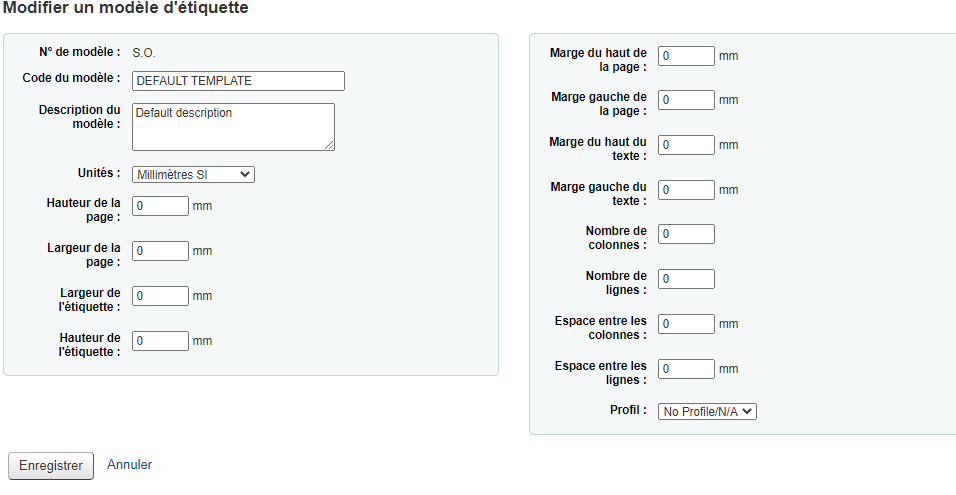Screen dimensions: 956x495
Task: Select the Nombre de colonnes field
Action: (x=686, y=234)
